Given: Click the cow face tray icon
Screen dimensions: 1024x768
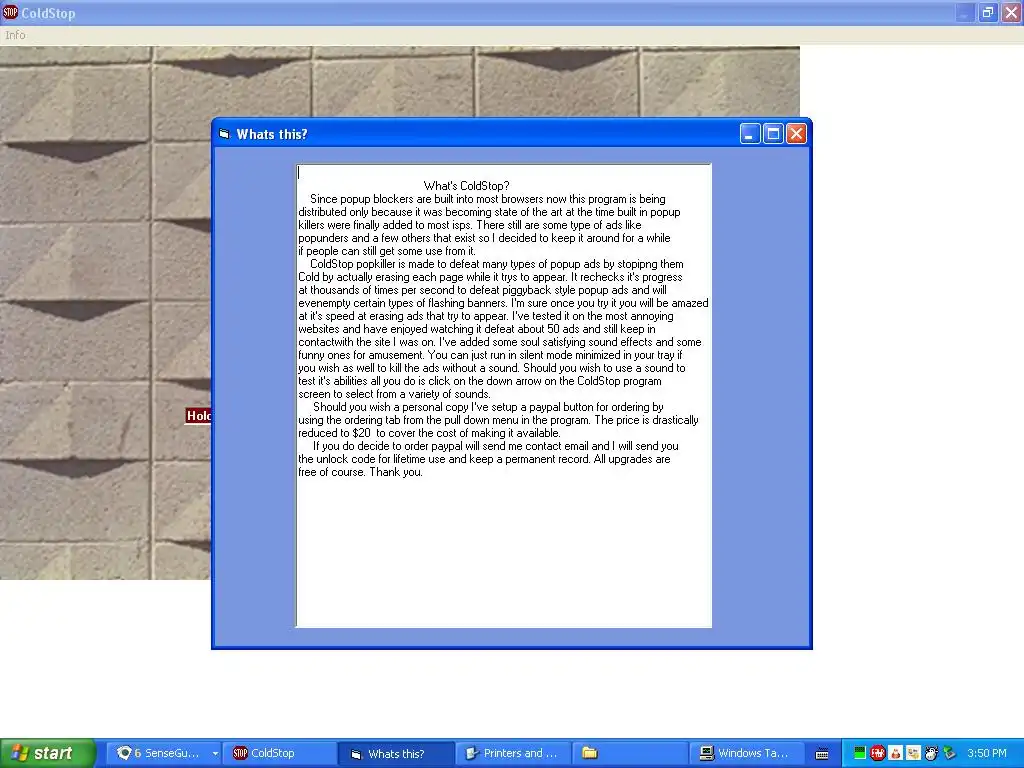Looking at the screenshot, I should tap(931, 754).
